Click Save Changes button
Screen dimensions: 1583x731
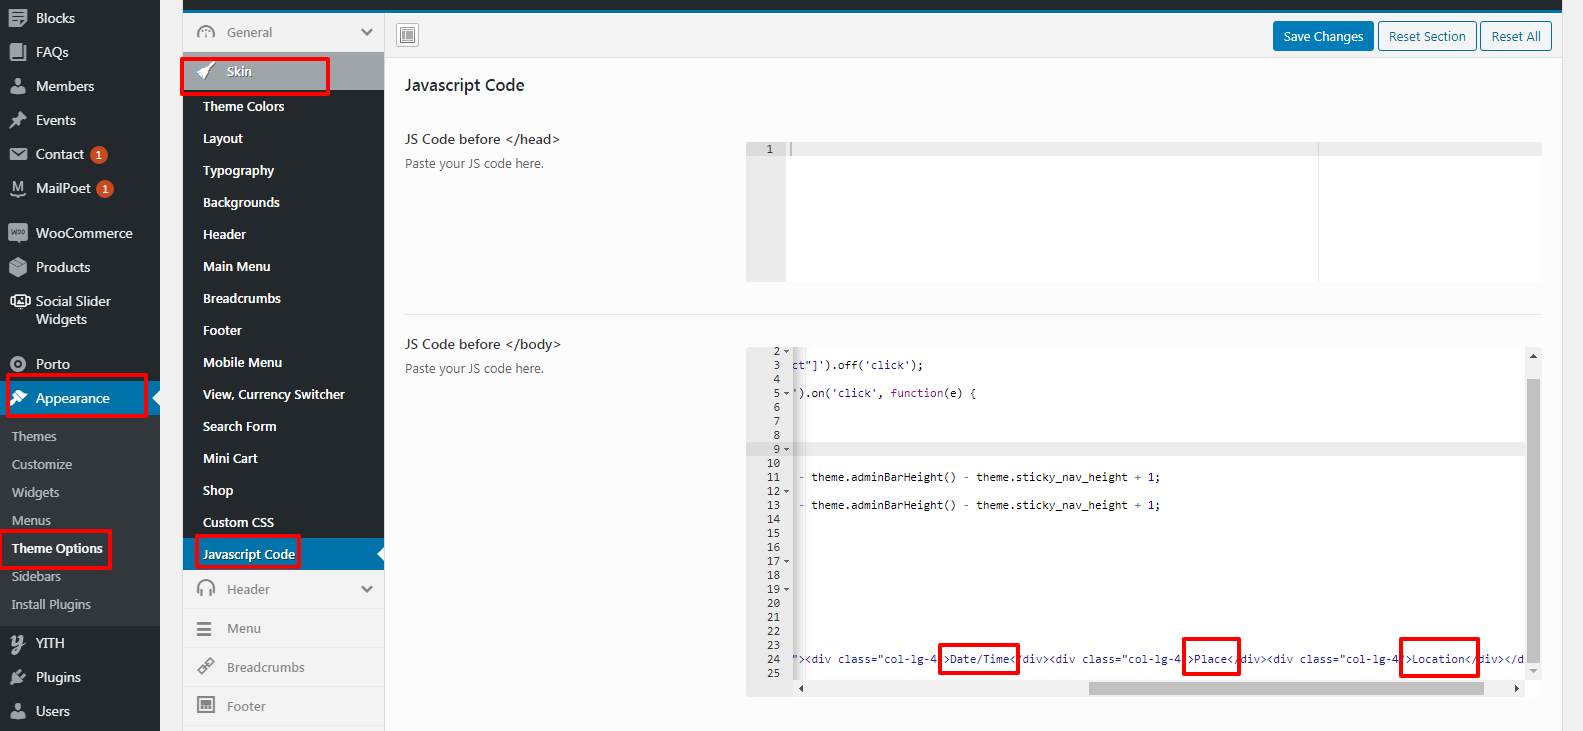coord(1323,36)
